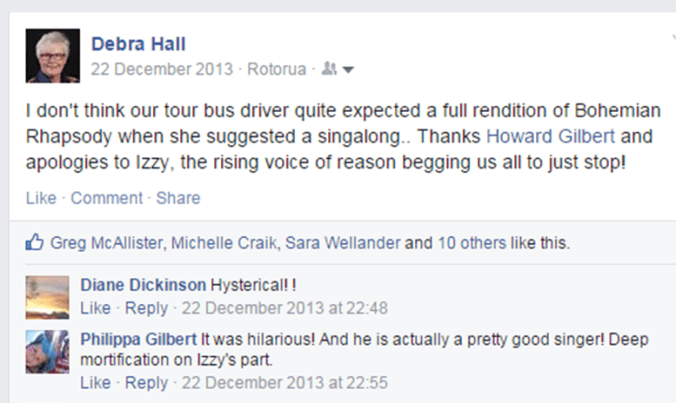Click Diane Dickinson's comment avatar

coord(47,294)
